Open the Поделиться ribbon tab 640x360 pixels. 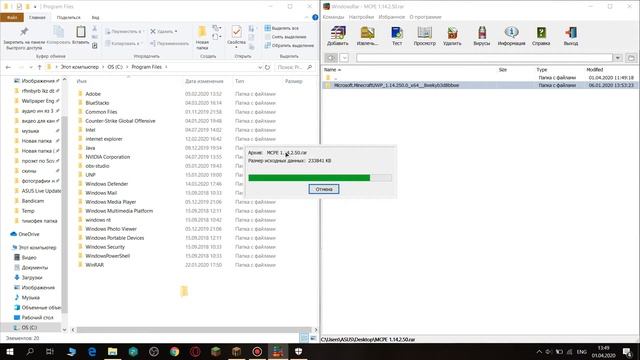(x=68, y=18)
